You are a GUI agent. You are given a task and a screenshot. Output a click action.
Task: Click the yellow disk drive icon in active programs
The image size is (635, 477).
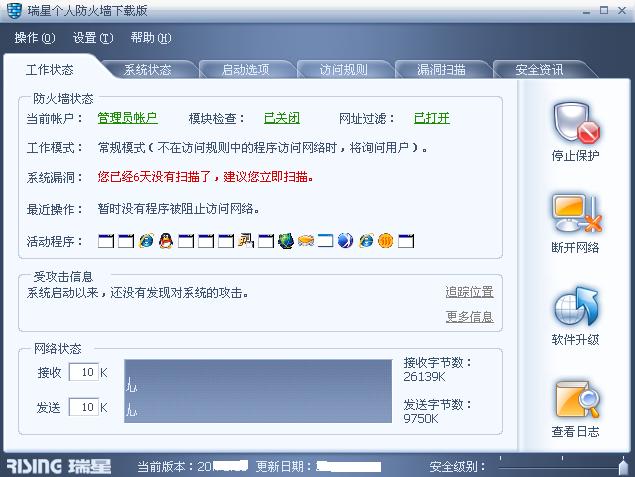[x=306, y=241]
